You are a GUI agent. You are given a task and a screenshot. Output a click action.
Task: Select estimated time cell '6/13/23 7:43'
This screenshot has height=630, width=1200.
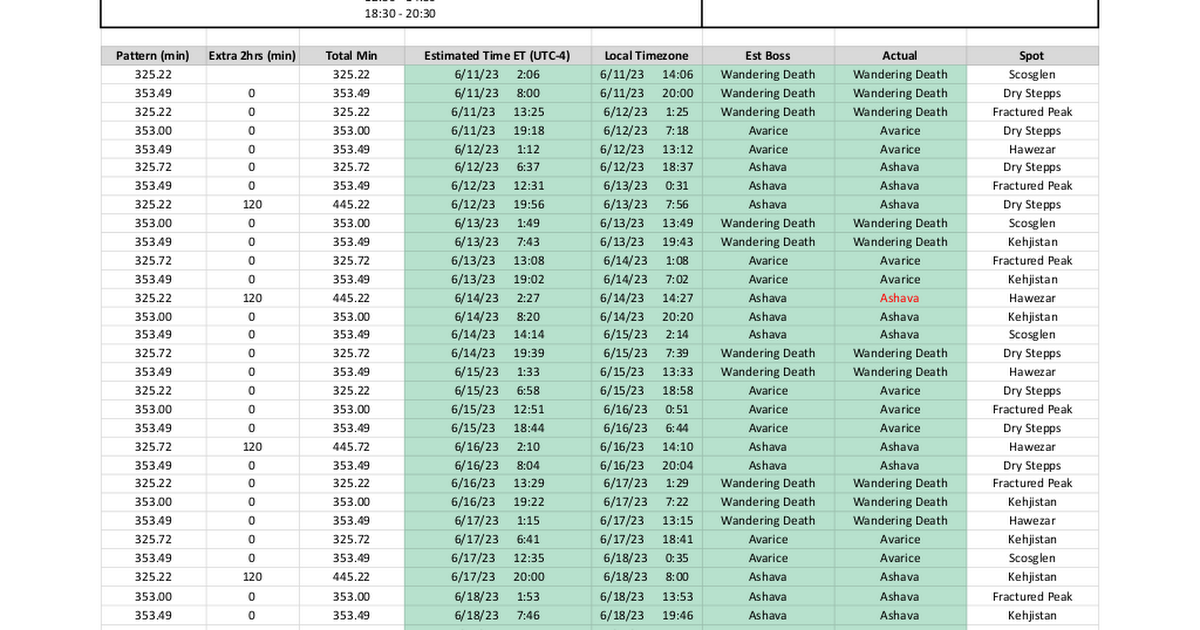(x=497, y=242)
